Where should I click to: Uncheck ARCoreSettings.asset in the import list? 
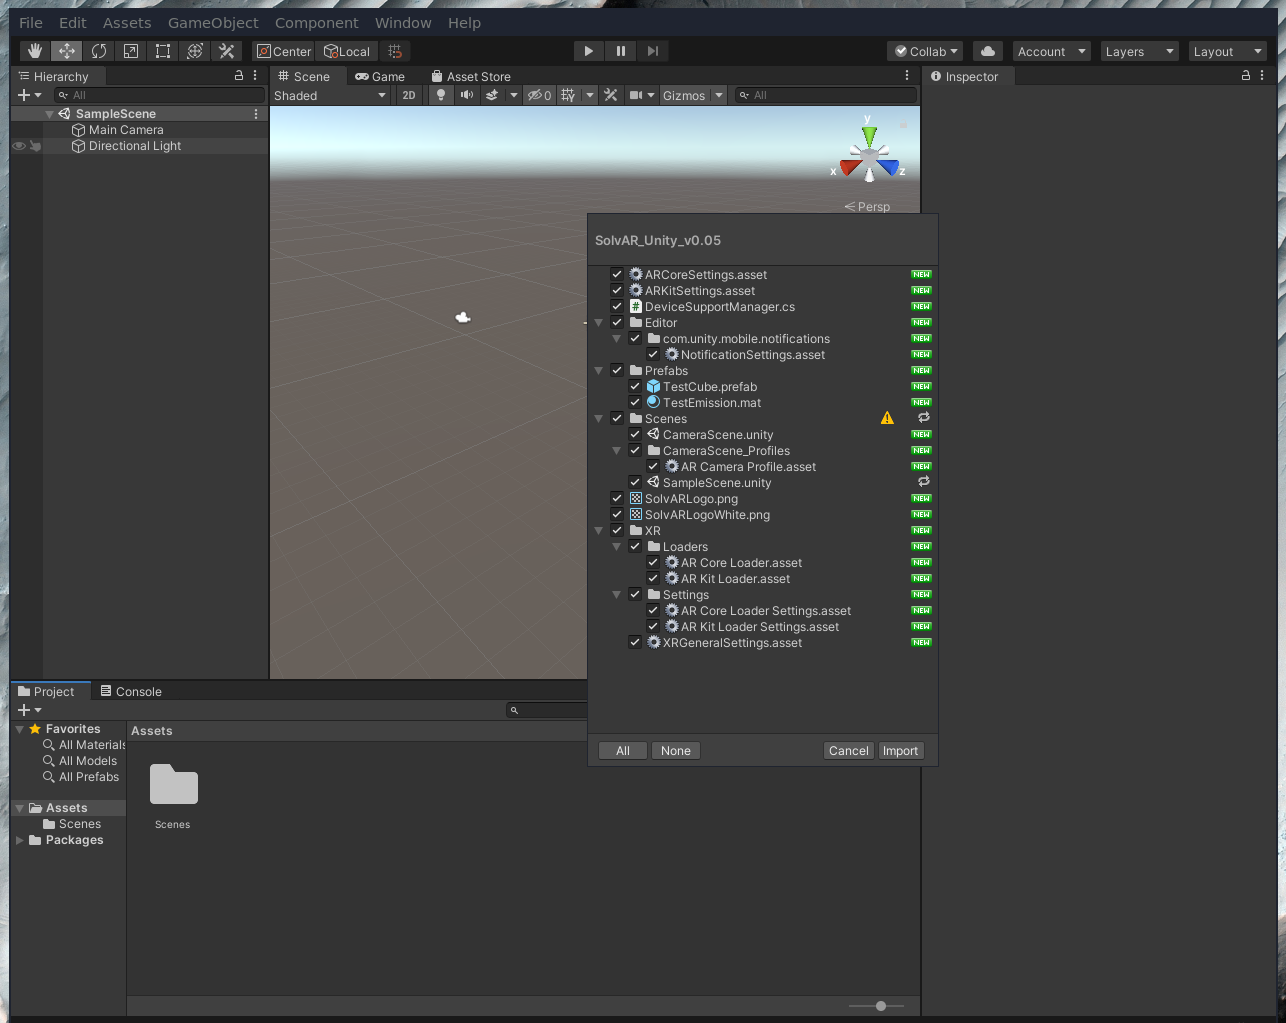[x=617, y=274]
